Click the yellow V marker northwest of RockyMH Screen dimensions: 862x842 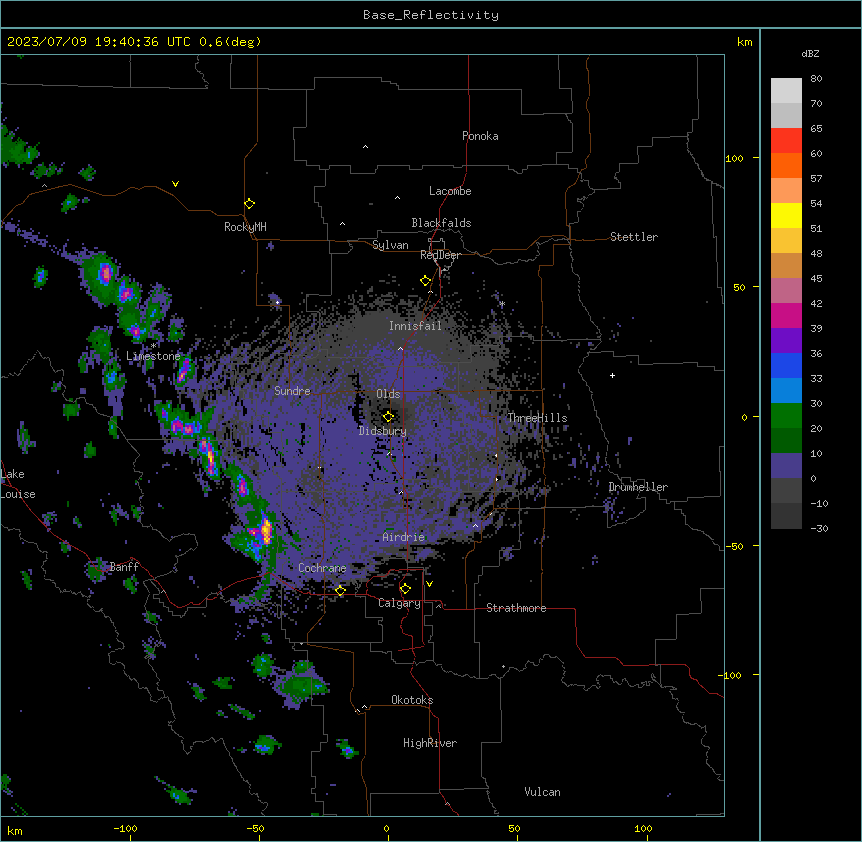(x=175, y=184)
